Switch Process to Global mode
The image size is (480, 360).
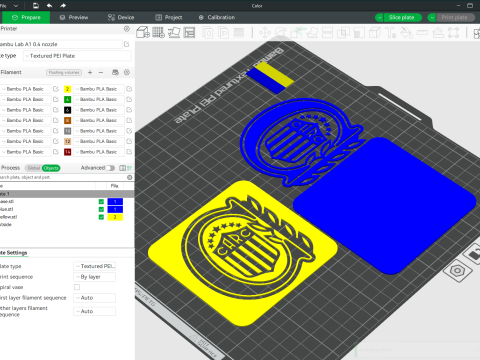(34, 168)
